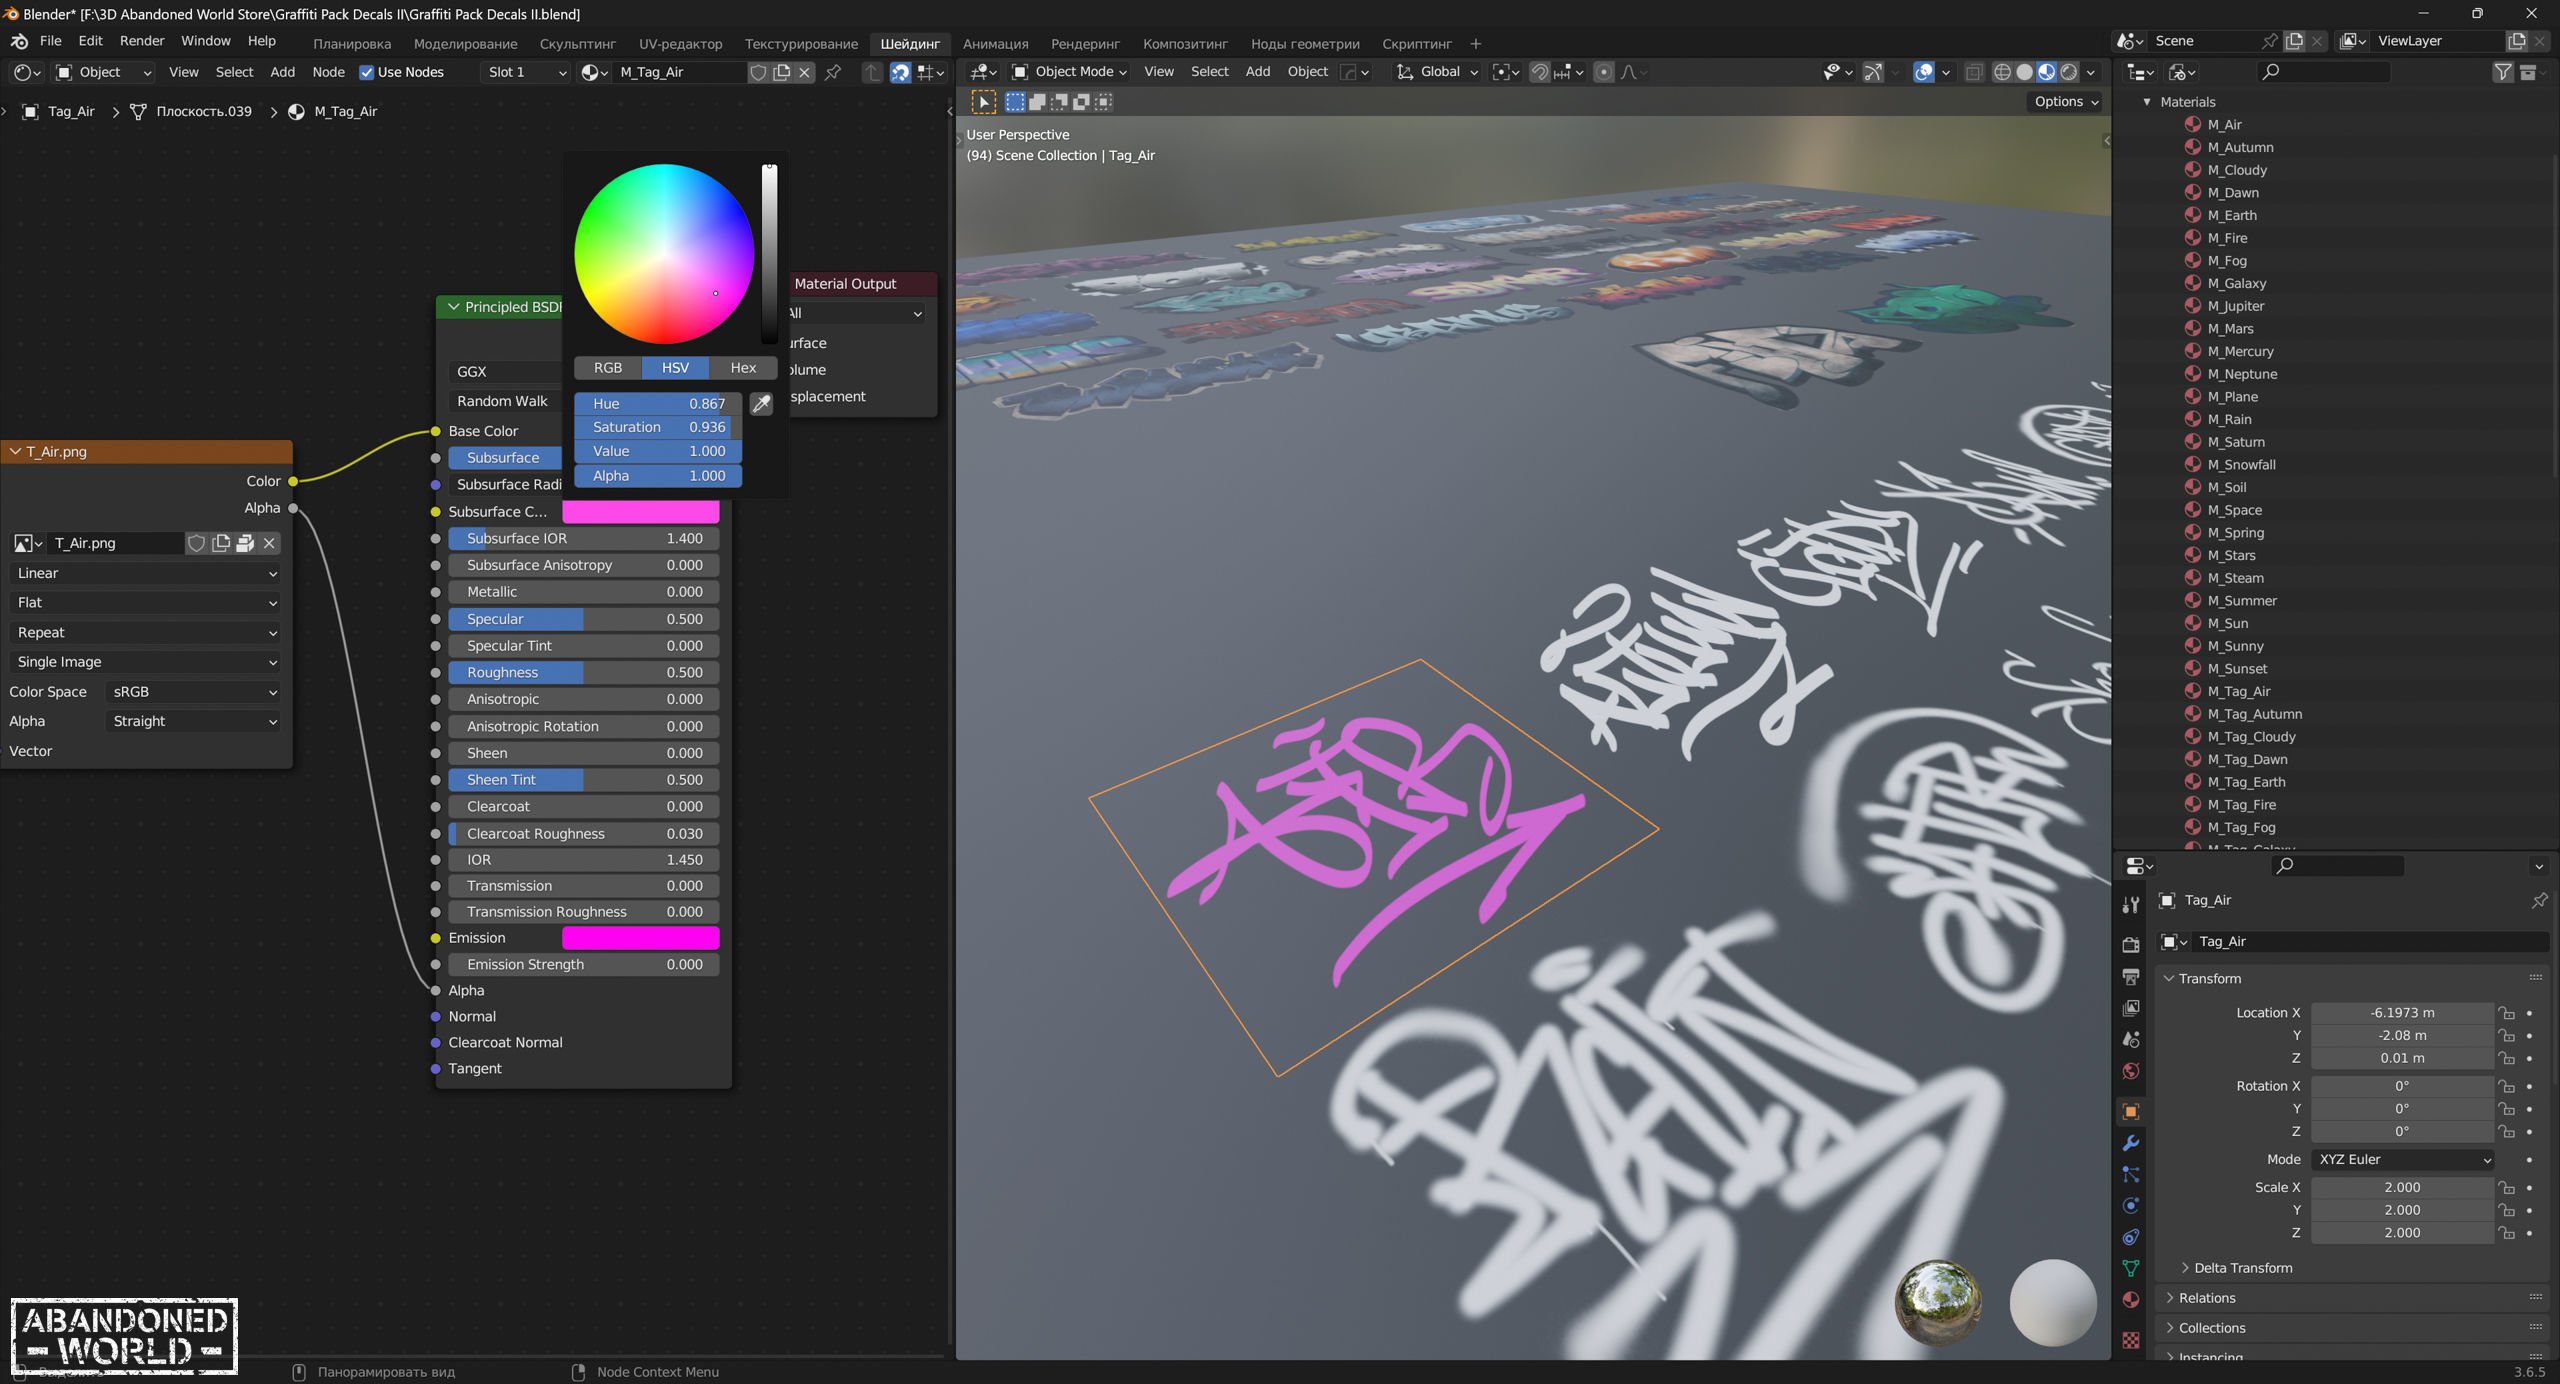Toggle the Location X lock icon
This screenshot has height=1384, width=2560.
pos(2507,1013)
